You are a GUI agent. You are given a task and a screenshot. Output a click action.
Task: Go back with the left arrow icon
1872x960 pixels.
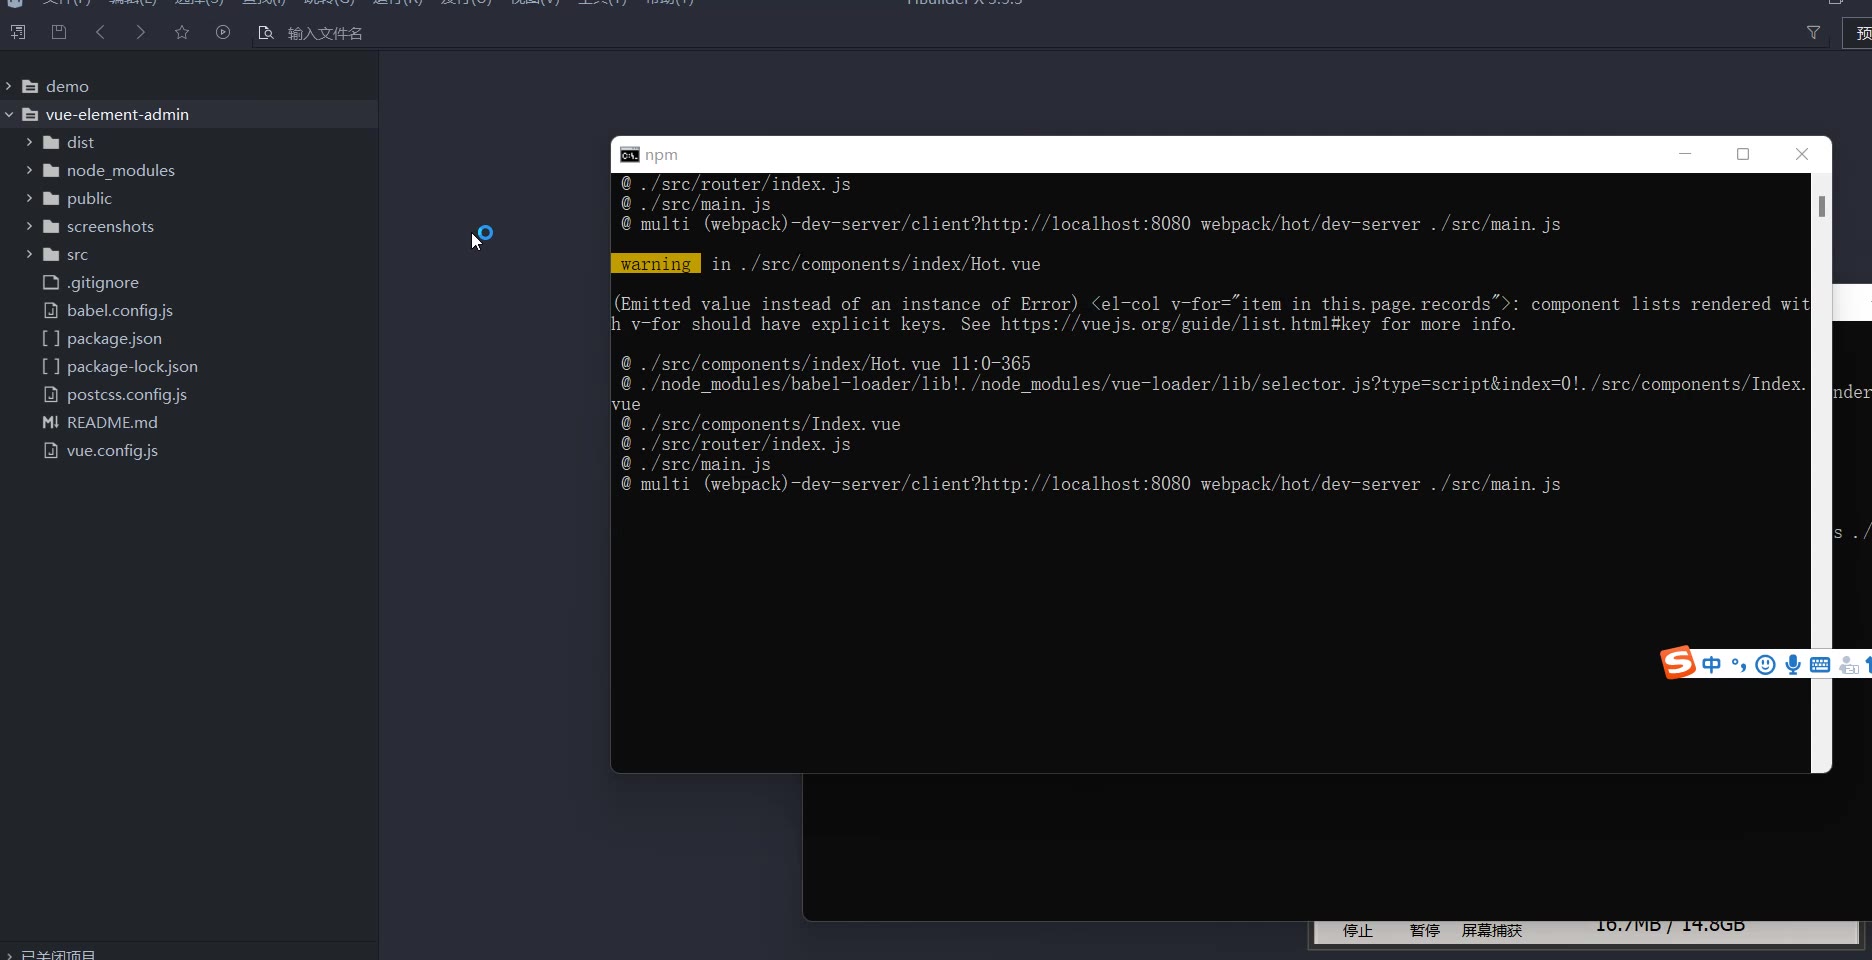pyautogui.click(x=100, y=32)
